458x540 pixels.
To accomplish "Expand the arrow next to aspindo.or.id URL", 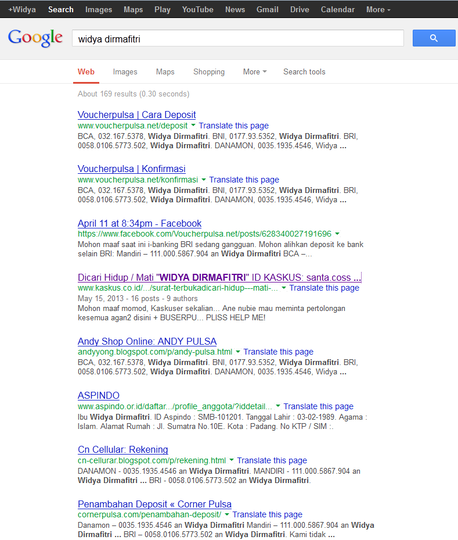I will (x=278, y=406).
